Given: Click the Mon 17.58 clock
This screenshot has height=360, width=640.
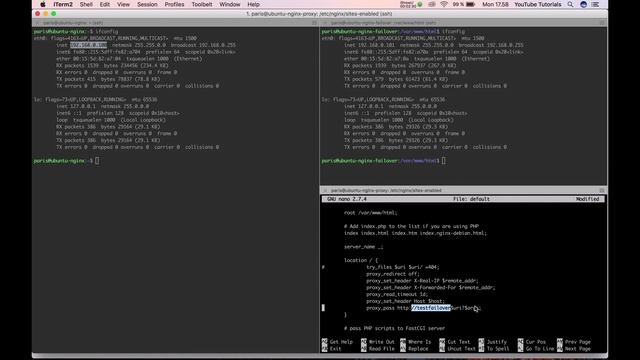Looking at the screenshot, I should pos(495,4).
